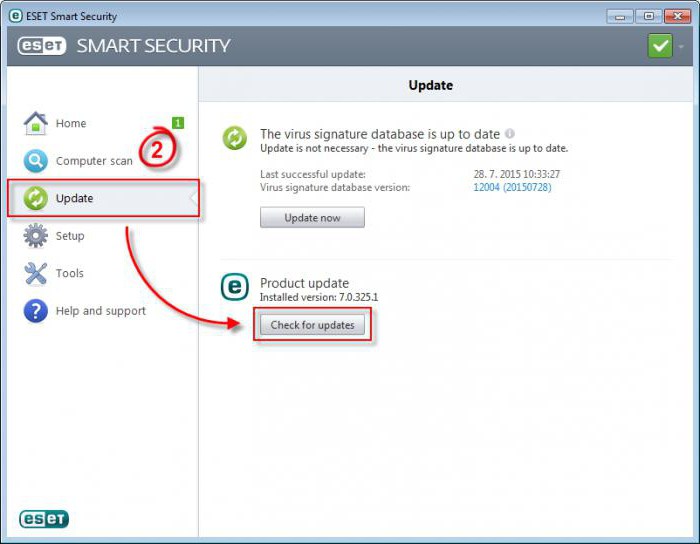Click the green Update arrows sidebar icon
The height and width of the screenshot is (544, 700).
[35, 198]
